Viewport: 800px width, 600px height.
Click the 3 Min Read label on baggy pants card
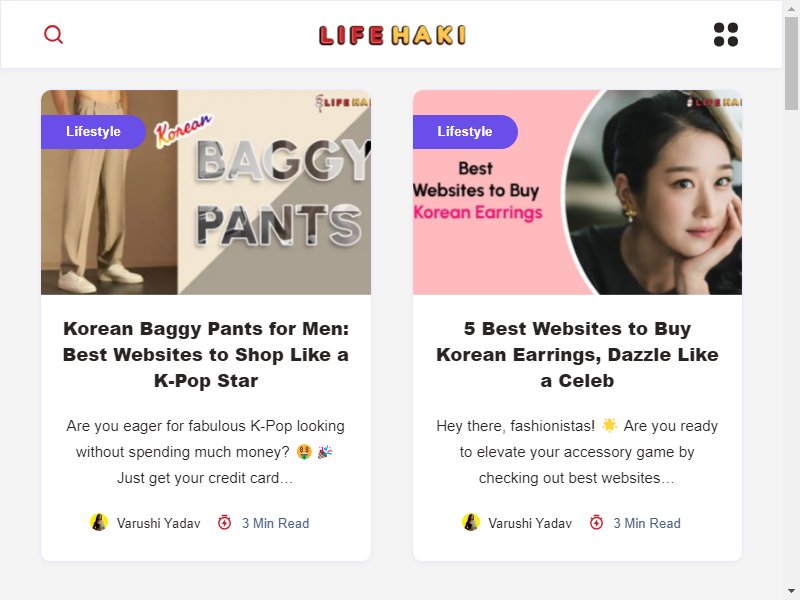tap(276, 523)
